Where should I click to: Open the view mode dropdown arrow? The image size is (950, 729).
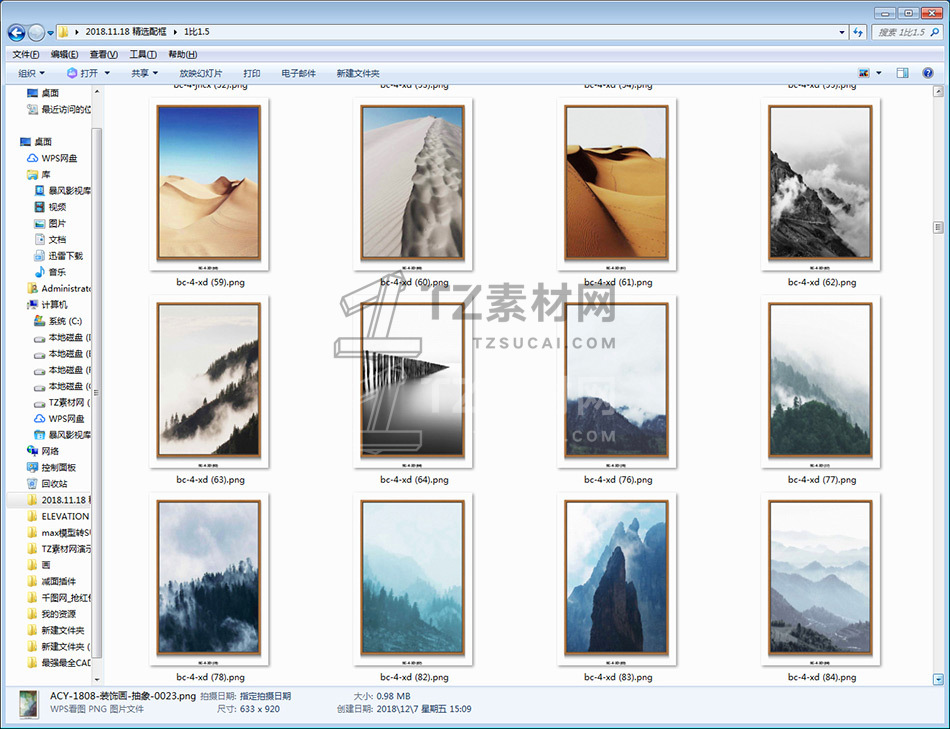point(879,73)
